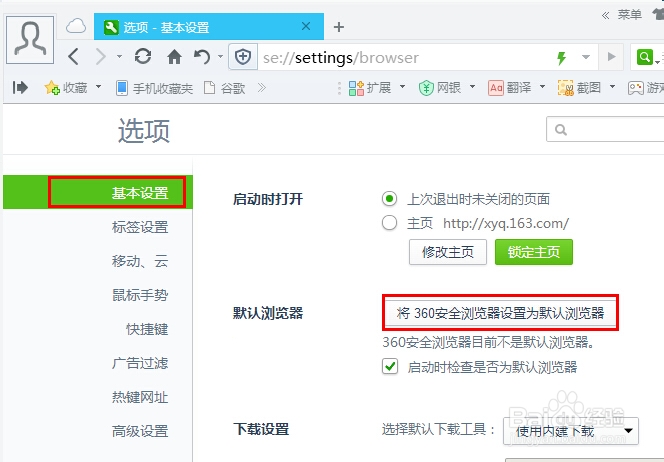664x462 pixels.
Task: Close the 选项 - 基本设置 tab
Action: pos(306,26)
